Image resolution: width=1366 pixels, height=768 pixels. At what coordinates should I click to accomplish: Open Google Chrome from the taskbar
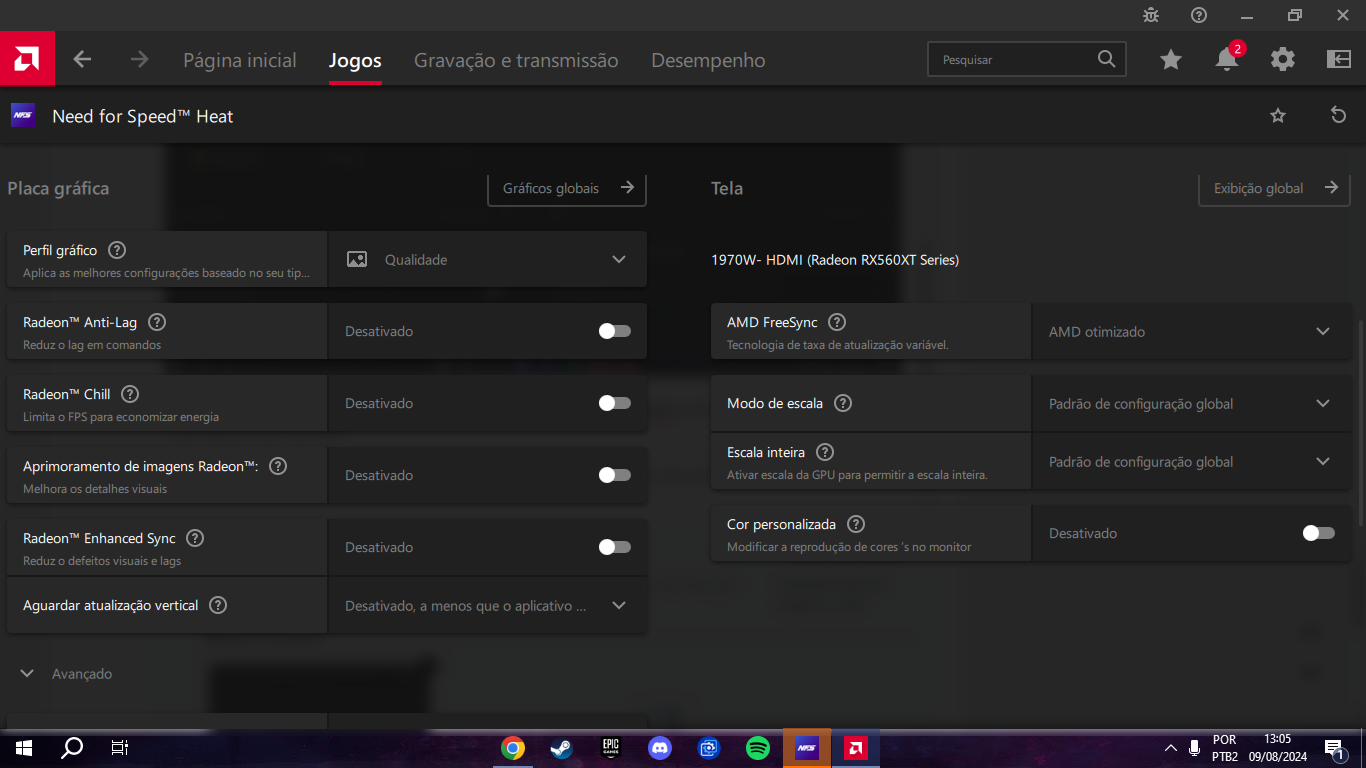click(513, 748)
